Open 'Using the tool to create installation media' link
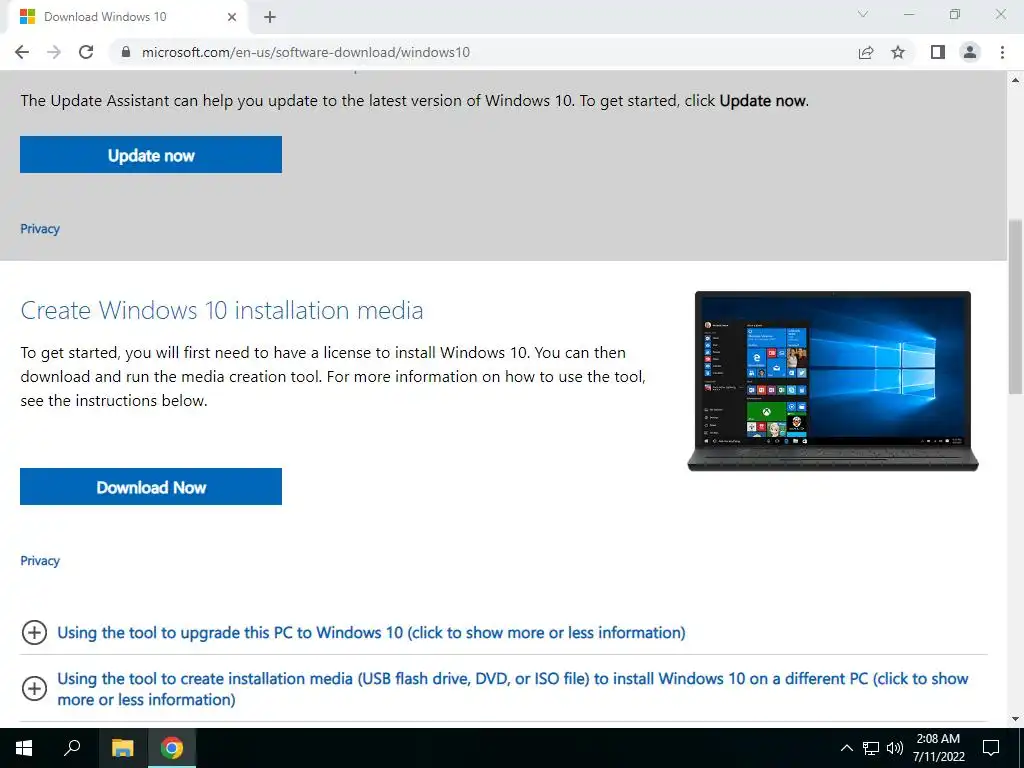The height and width of the screenshot is (768, 1024). pyautogui.click(x=513, y=689)
